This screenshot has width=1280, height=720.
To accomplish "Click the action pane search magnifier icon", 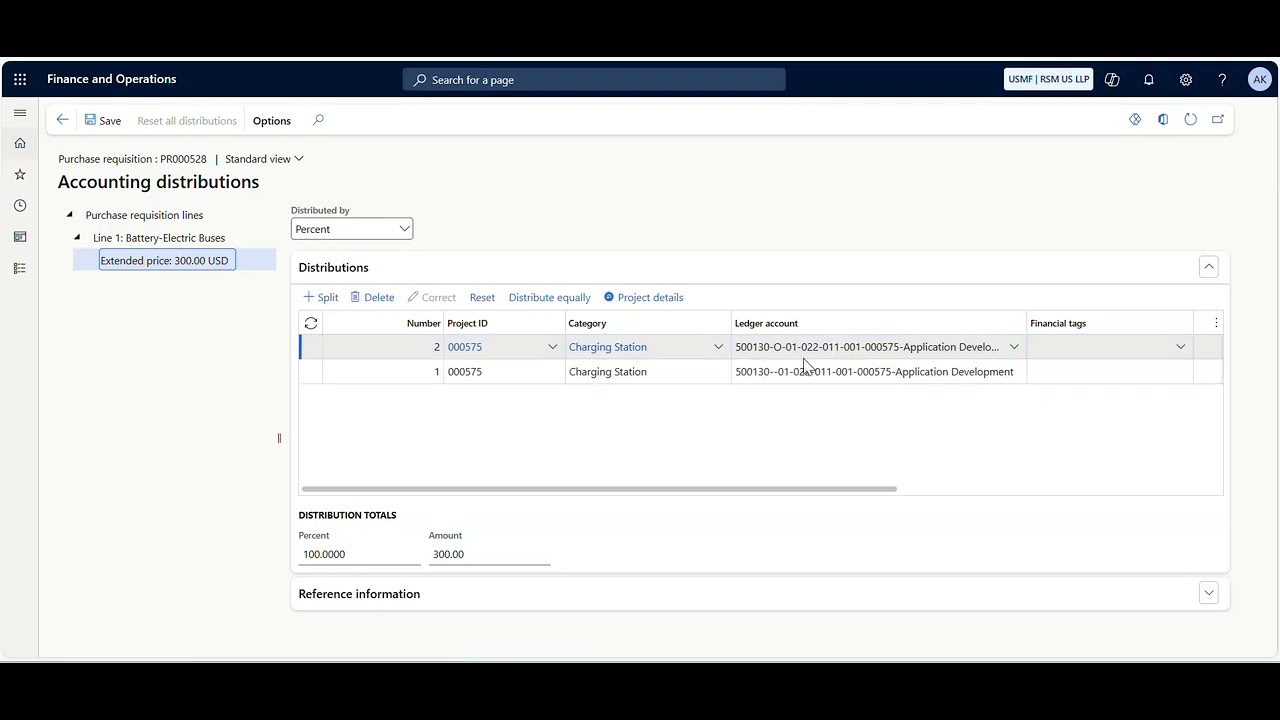I will point(318,120).
